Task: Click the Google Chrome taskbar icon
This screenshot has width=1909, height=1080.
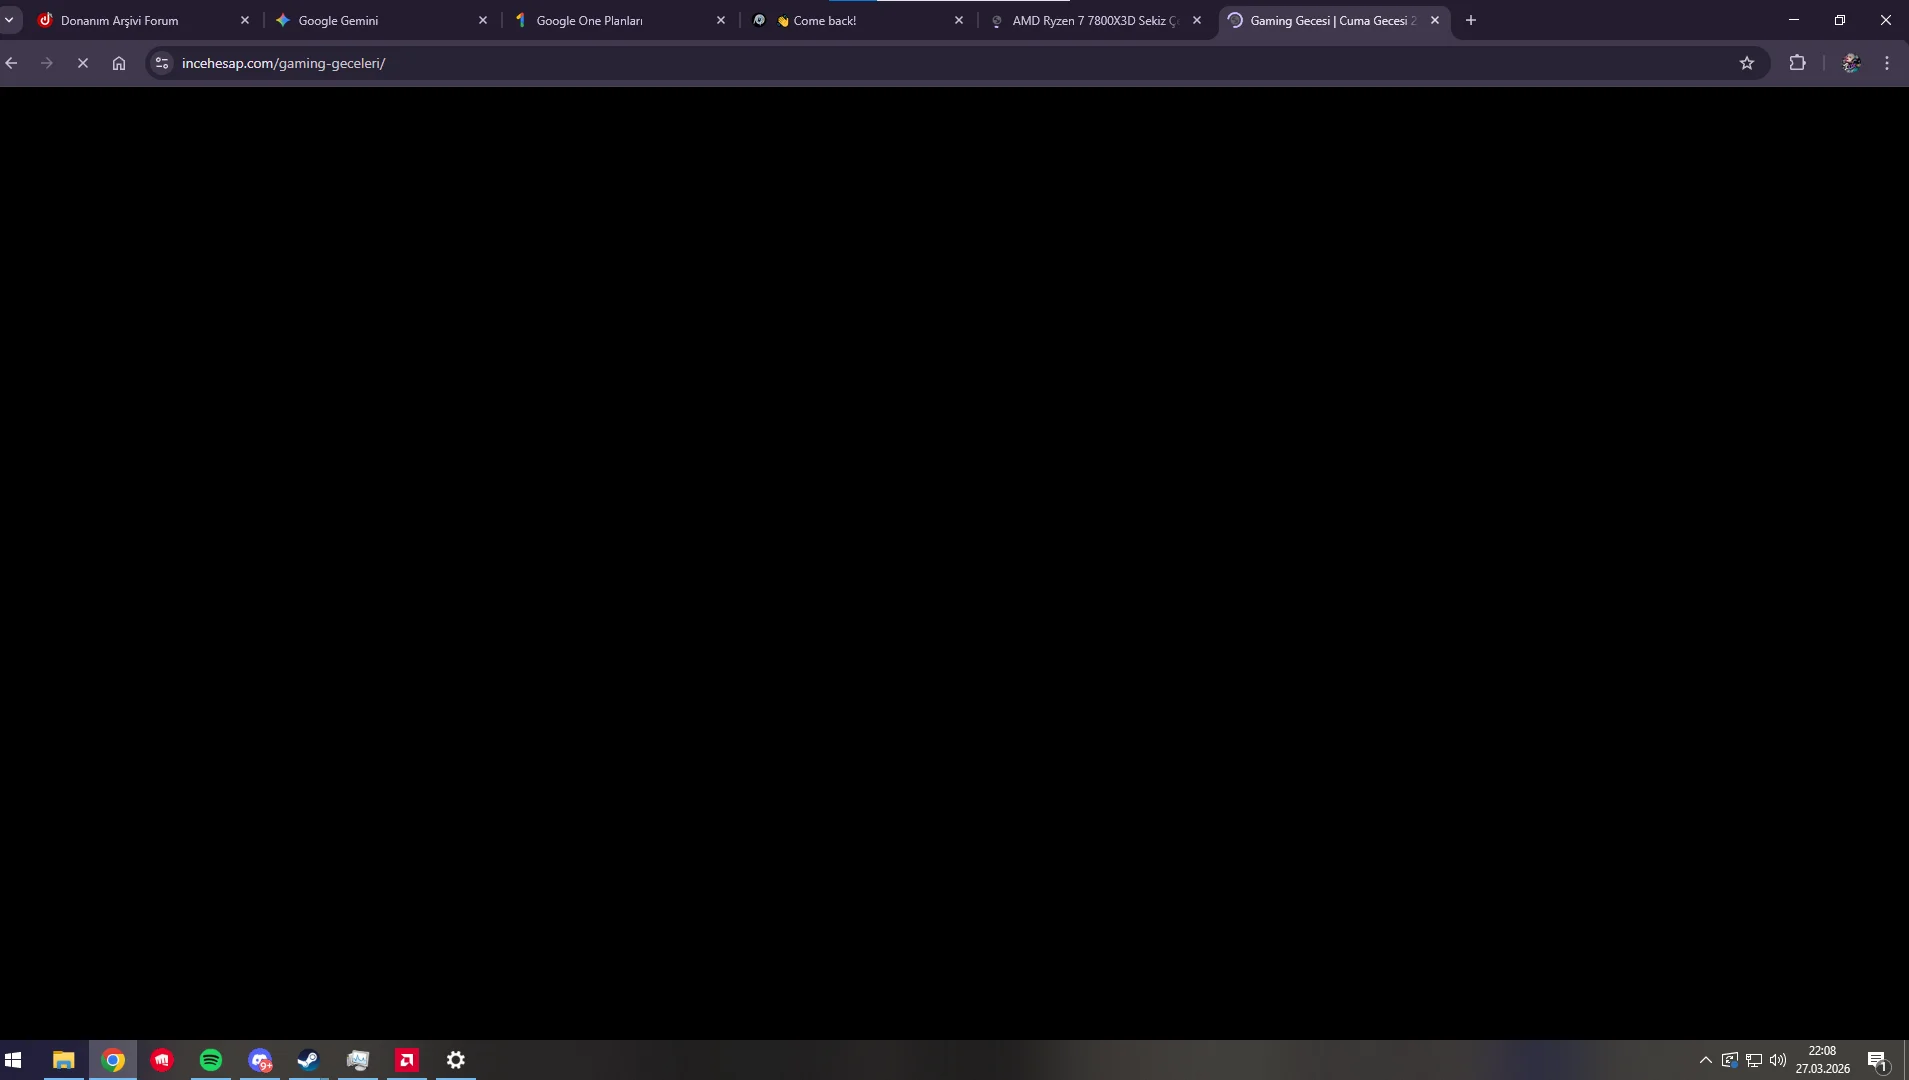Action: click(113, 1060)
